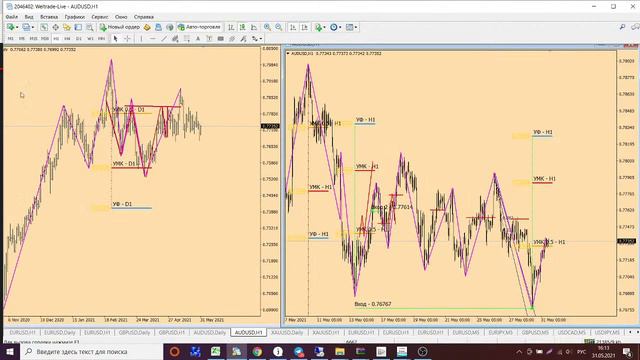The height and width of the screenshot is (360, 640).
Task: Expand the Profiles dropdown arrow
Action: 33,27
